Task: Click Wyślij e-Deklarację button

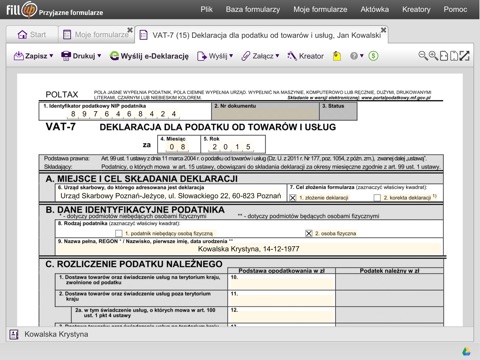Action: [149, 56]
